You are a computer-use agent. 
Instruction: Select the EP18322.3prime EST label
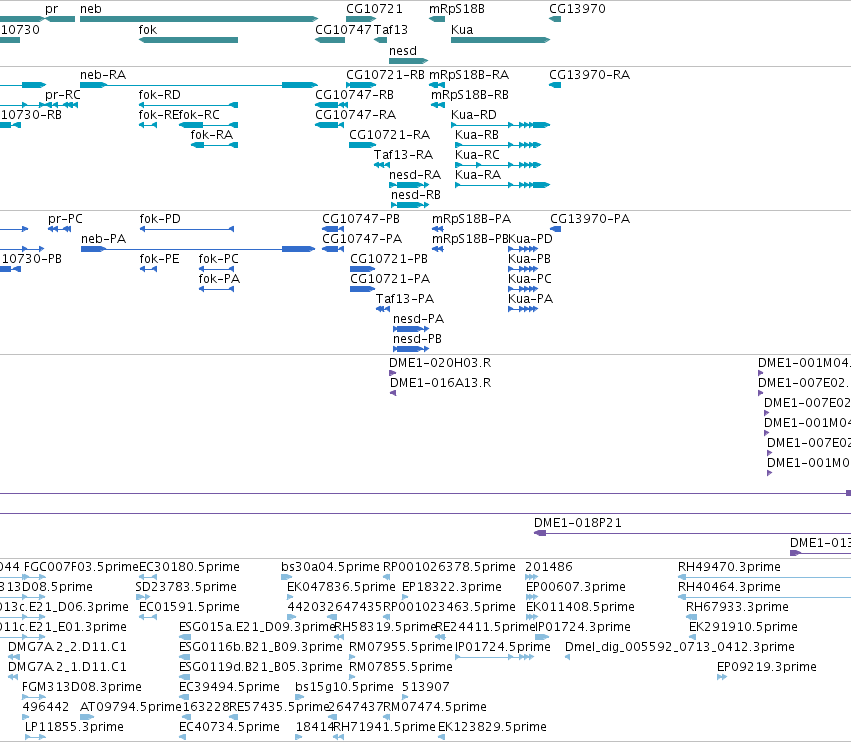pyautogui.click(x=452, y=587)
